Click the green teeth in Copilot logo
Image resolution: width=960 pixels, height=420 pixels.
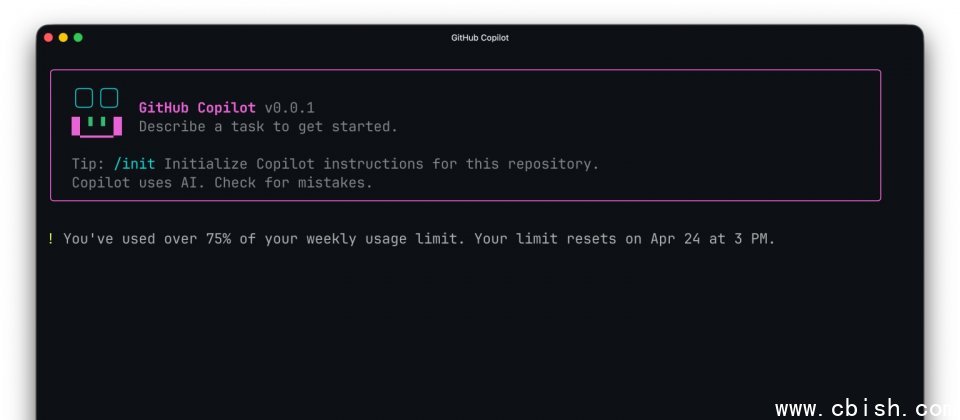coord(97,122)
